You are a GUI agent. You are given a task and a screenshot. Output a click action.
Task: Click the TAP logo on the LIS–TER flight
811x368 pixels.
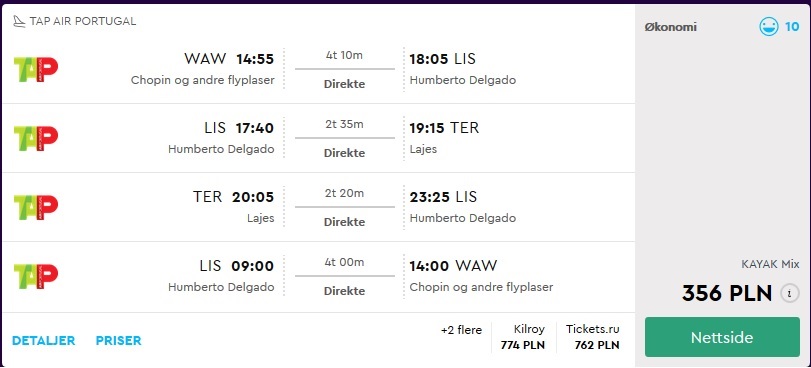pyautogui.click(x=36, y=138)
